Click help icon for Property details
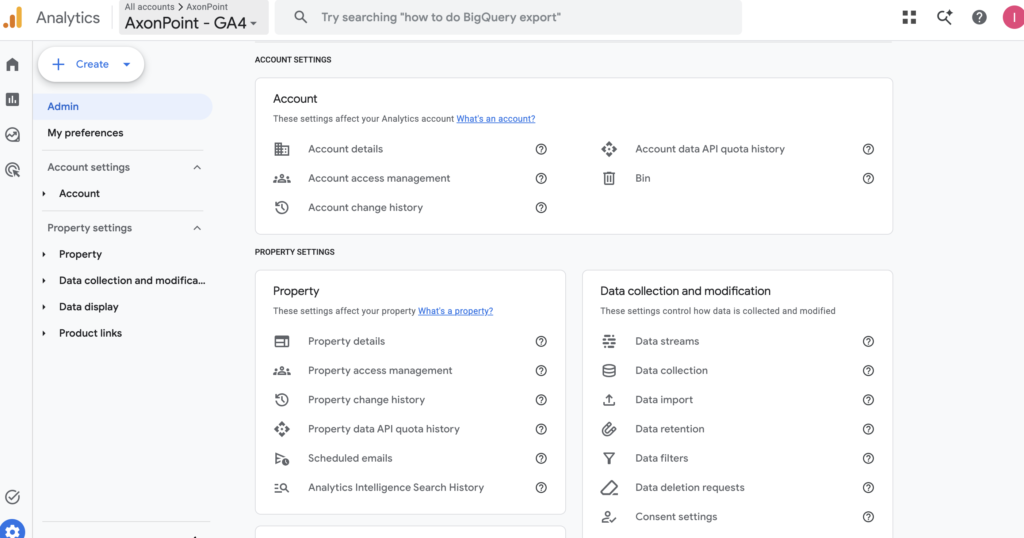The width and height of the screenshot is (1024, 538). [x=541, y=341]
